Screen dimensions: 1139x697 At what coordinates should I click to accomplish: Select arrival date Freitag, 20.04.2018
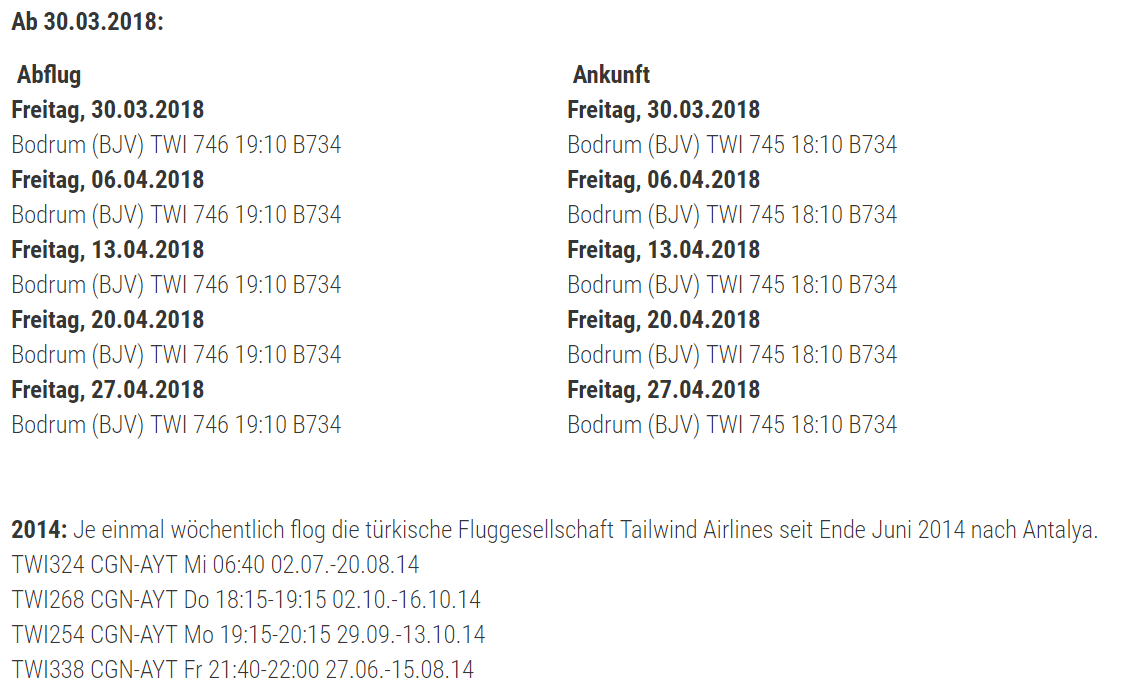[x=663, y=320]
